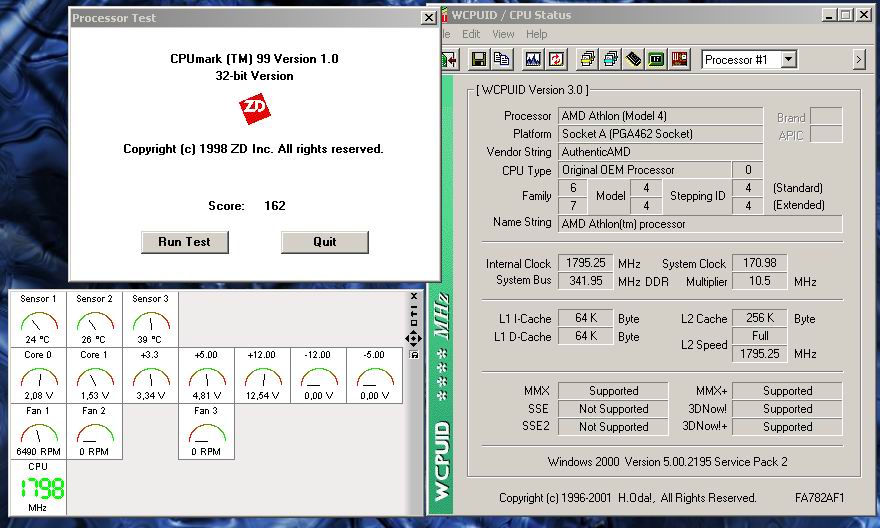Click the -5.00 voltage gauge
Screen dimensions: 880x528
coord(374,375)
